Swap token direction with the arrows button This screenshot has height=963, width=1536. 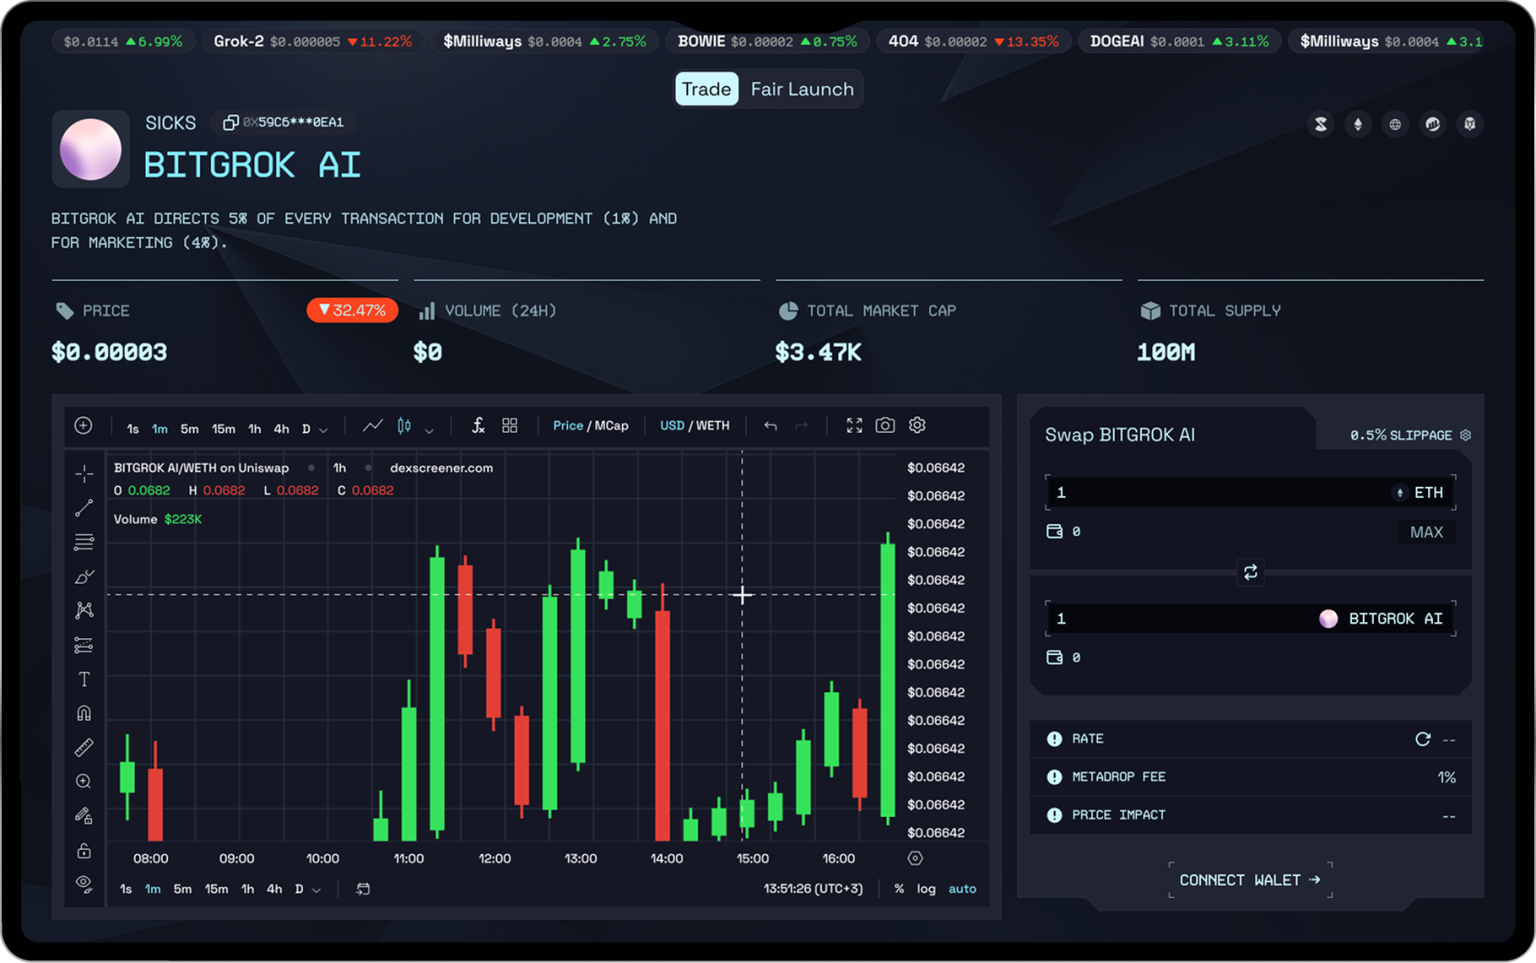[x=1250, y=572]
